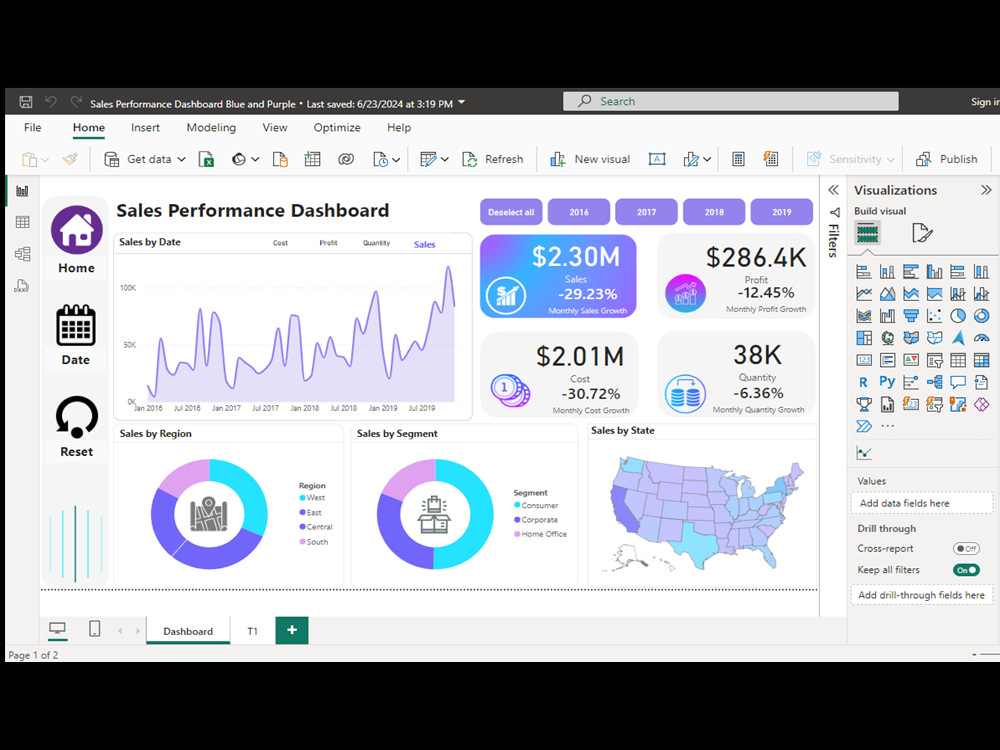Select the line chart visualization icon
This screenshot has width=1000, height=750.
[x=864, y=293]
